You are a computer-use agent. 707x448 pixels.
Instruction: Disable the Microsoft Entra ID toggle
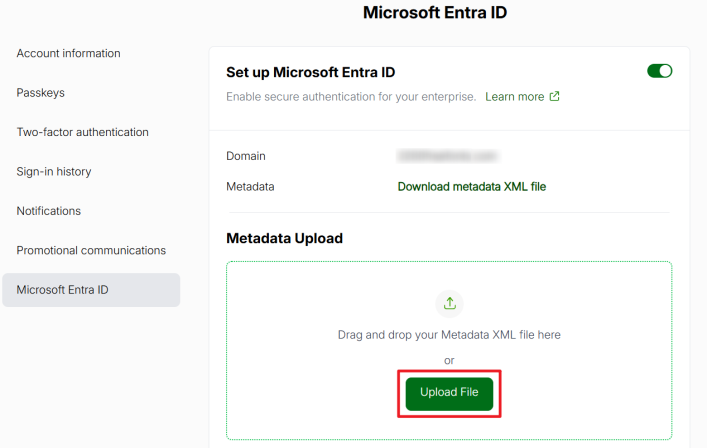(660, 71)
